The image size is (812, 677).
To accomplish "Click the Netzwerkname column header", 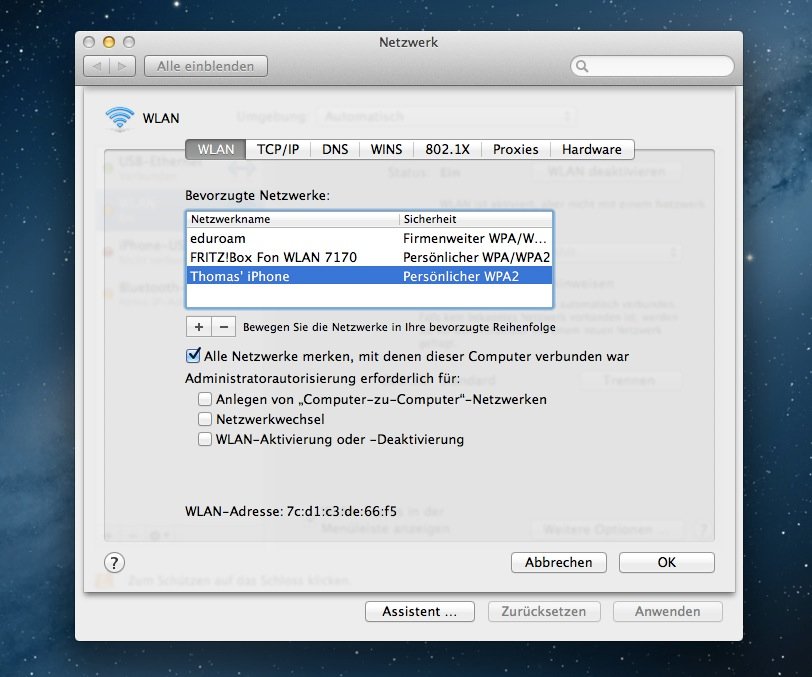I will point(293,219).
